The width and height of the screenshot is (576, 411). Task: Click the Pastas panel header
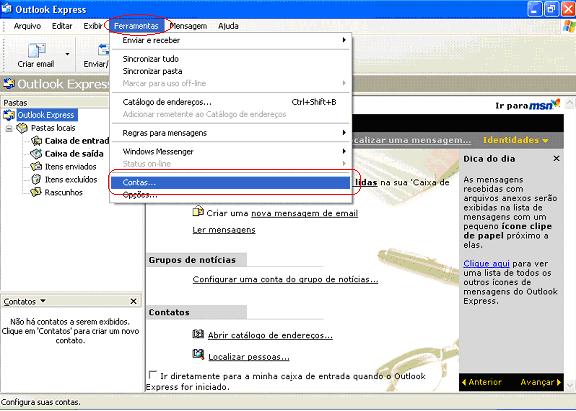tap(54, 102)
